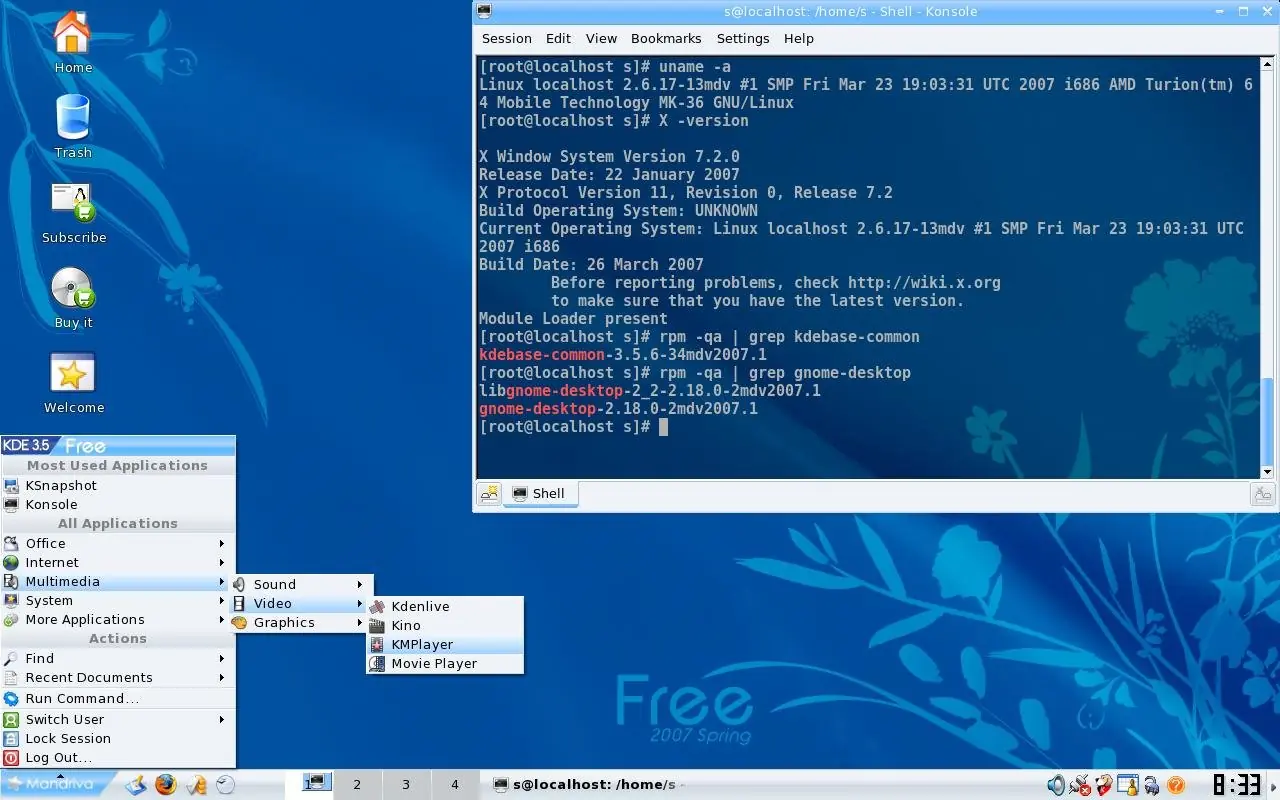Viewport: 1280px width, 800px height.
Task: Click the Konsole scrollbar up arrow
Action: (1268, 63)
